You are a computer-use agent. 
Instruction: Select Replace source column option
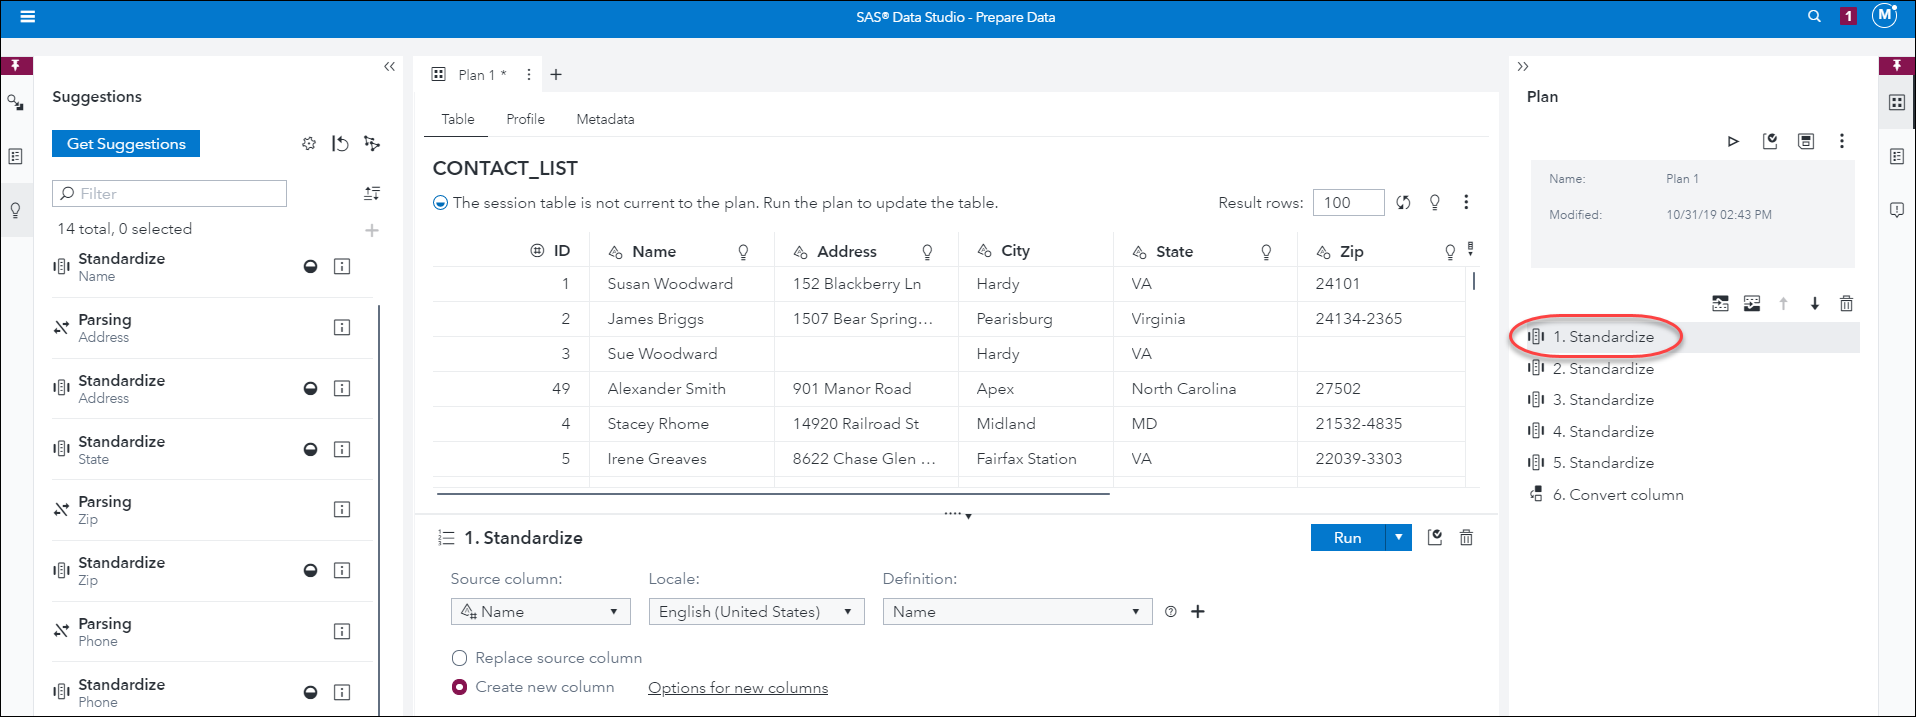point(460,658)
